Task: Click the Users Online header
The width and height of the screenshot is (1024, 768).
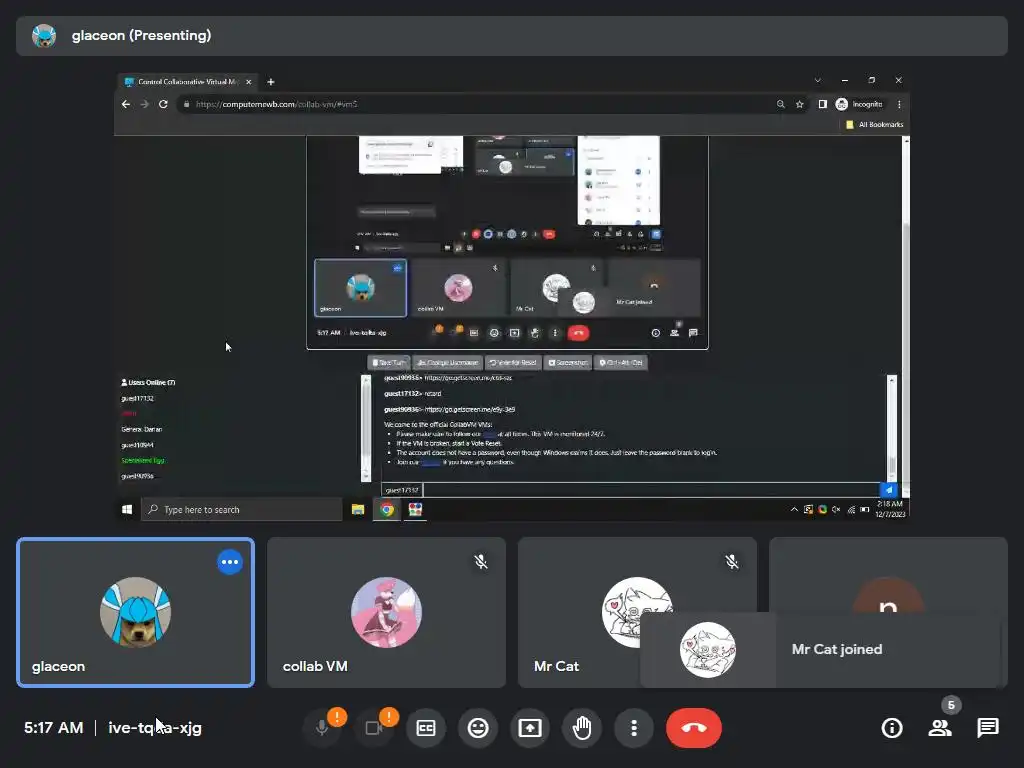Action: [148, 383]
